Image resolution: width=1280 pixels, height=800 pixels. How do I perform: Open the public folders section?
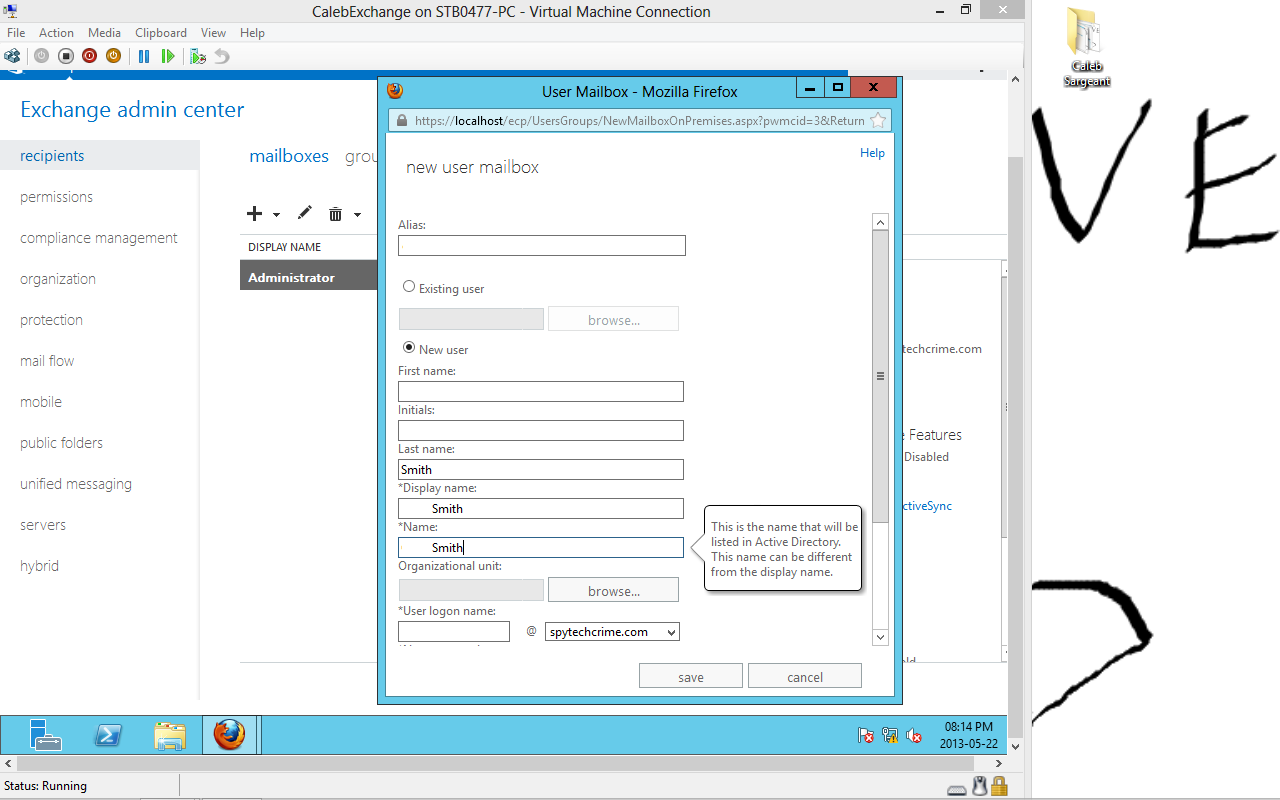62,443
